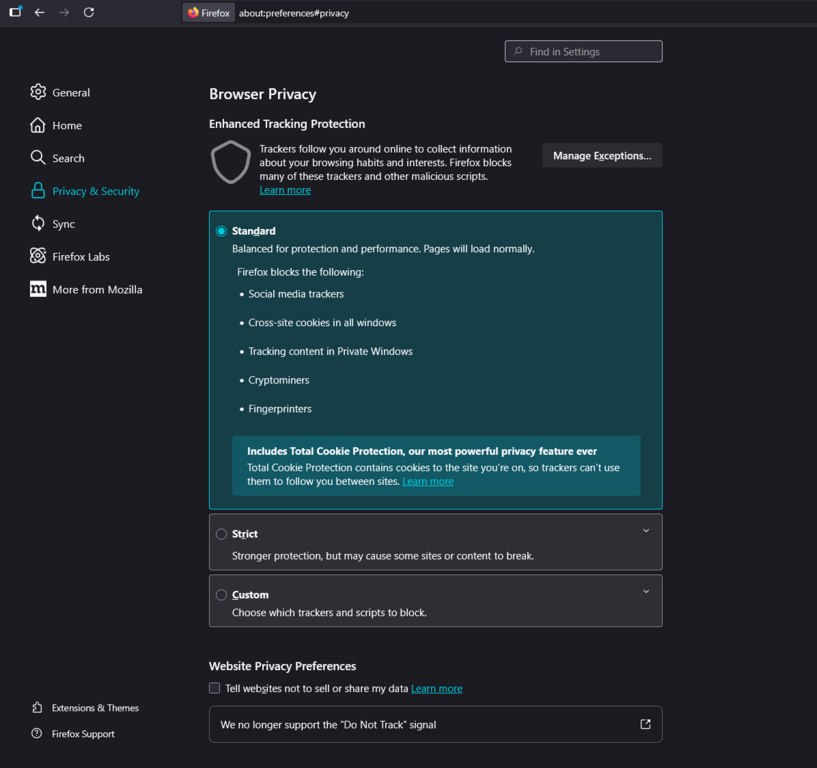
Task: Expand the Strict section chevron
Action: click(646, 531)
